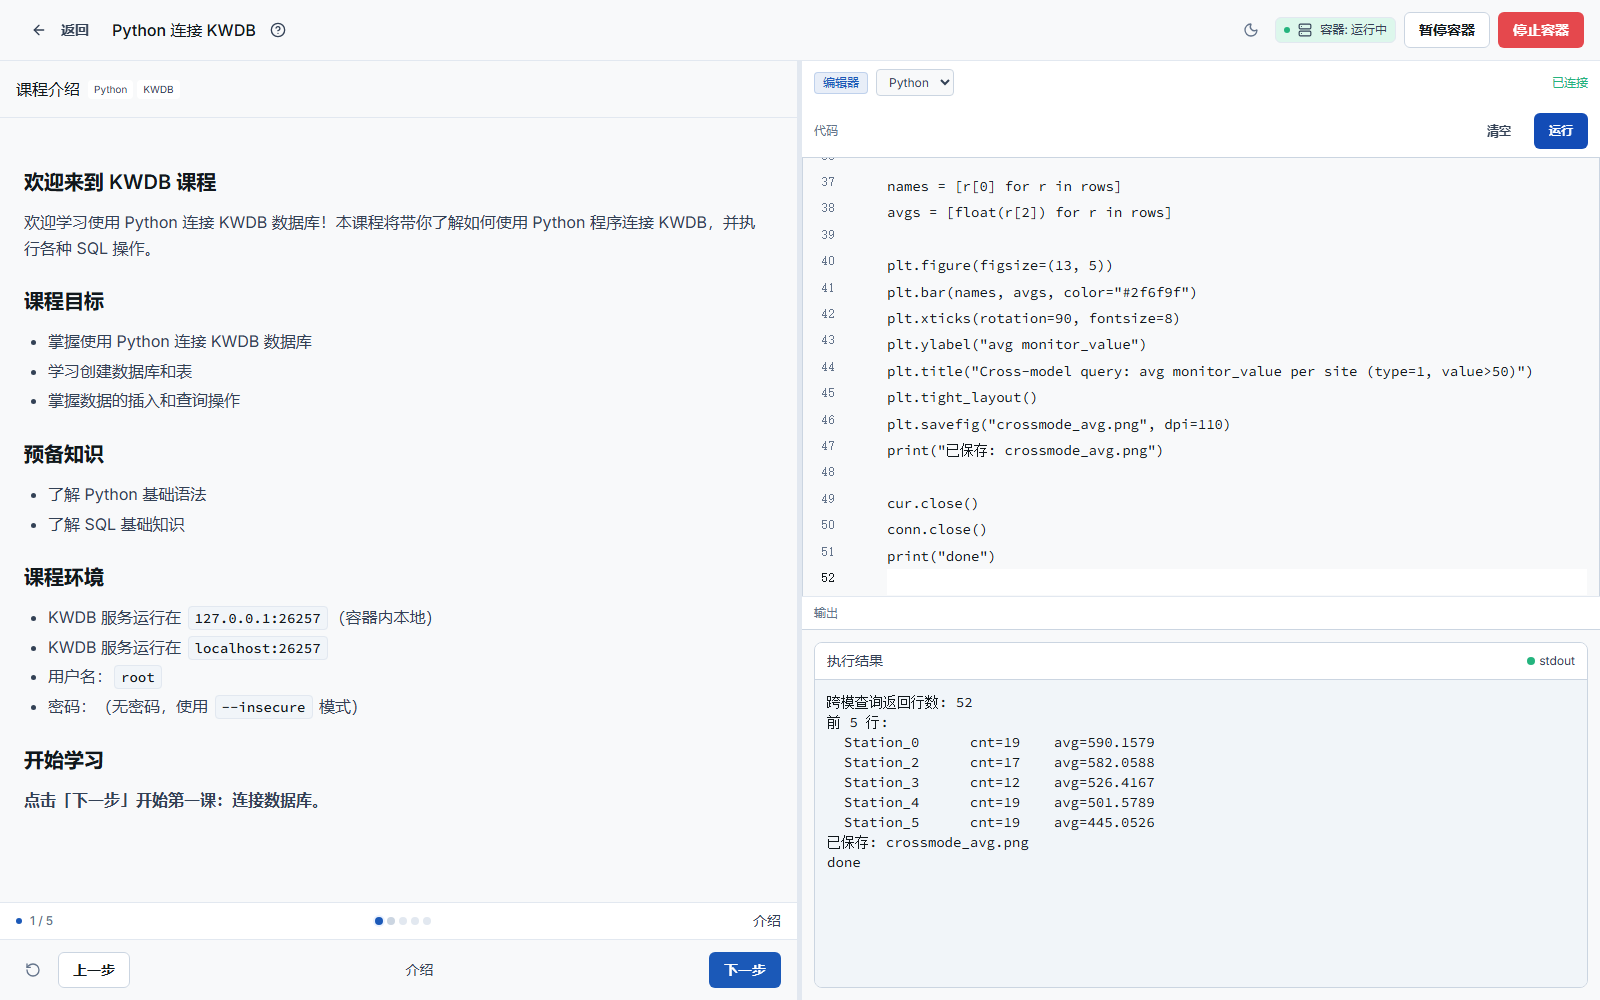Click the 已连接 connection status text
The image size is (1600, 1000).
pos(1570,83)
